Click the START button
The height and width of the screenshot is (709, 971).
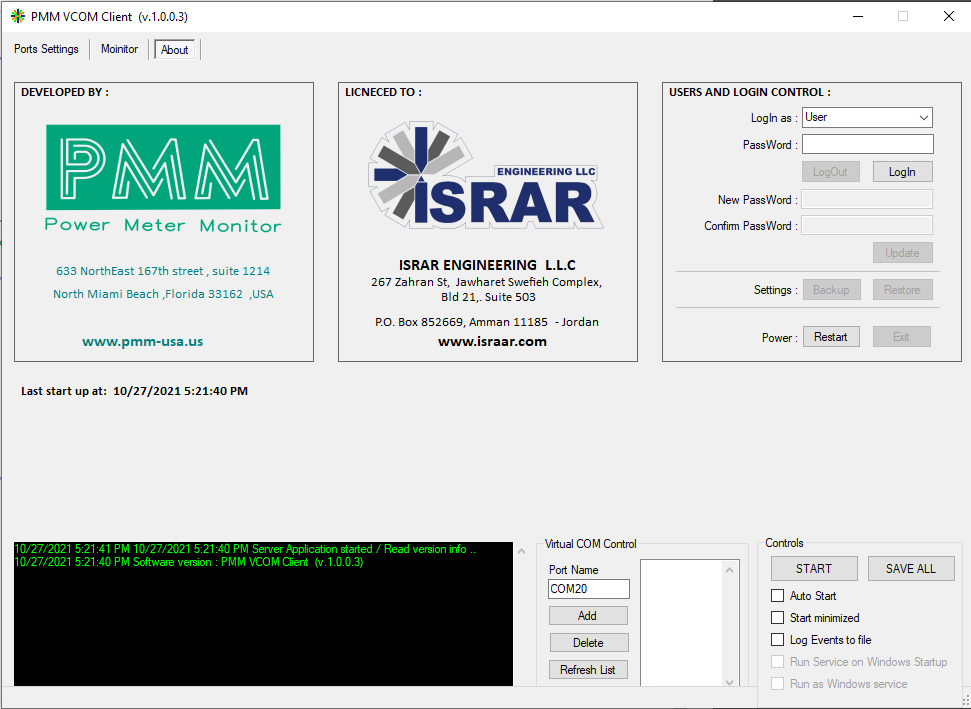(814, 568)
